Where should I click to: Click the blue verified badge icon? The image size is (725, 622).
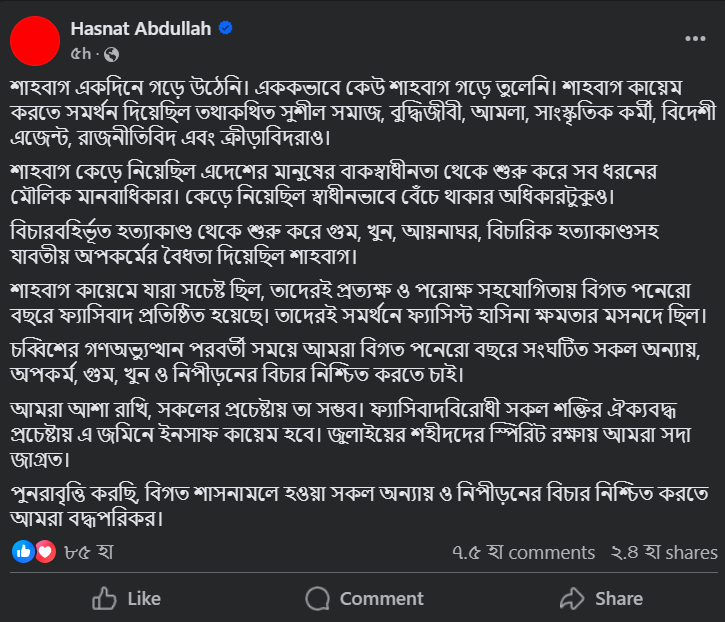click(x=226, y=29)
